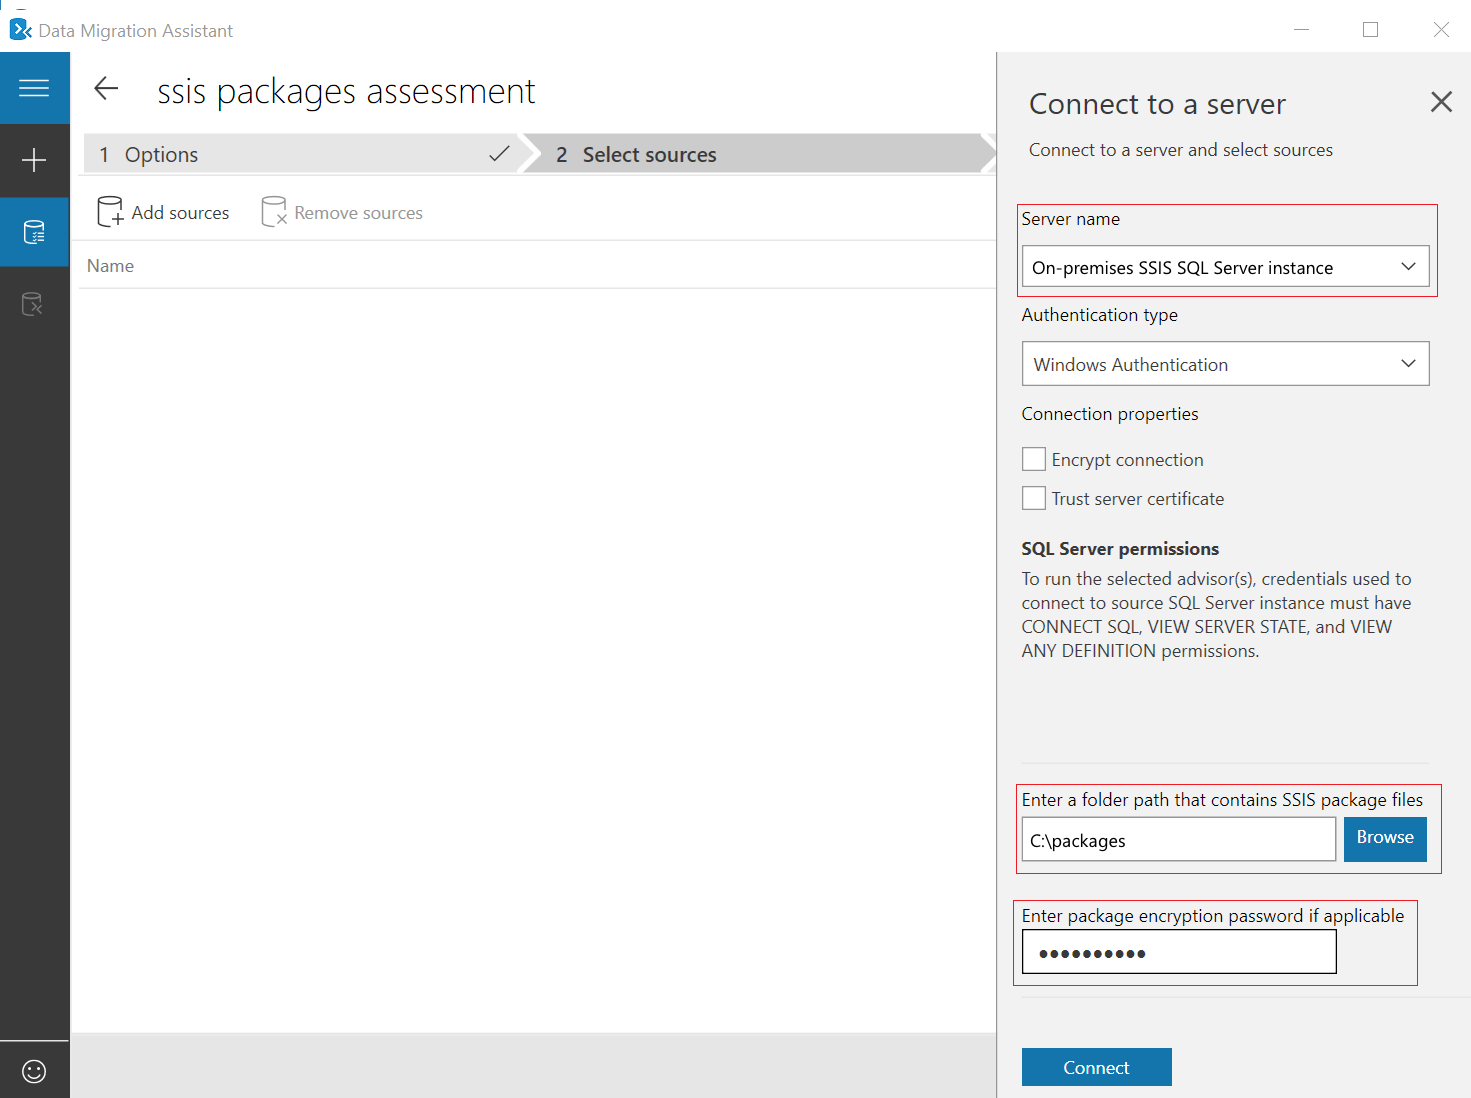Click the SSIS package folder path field
1471x1098 pixels.
click(1179, 840)
